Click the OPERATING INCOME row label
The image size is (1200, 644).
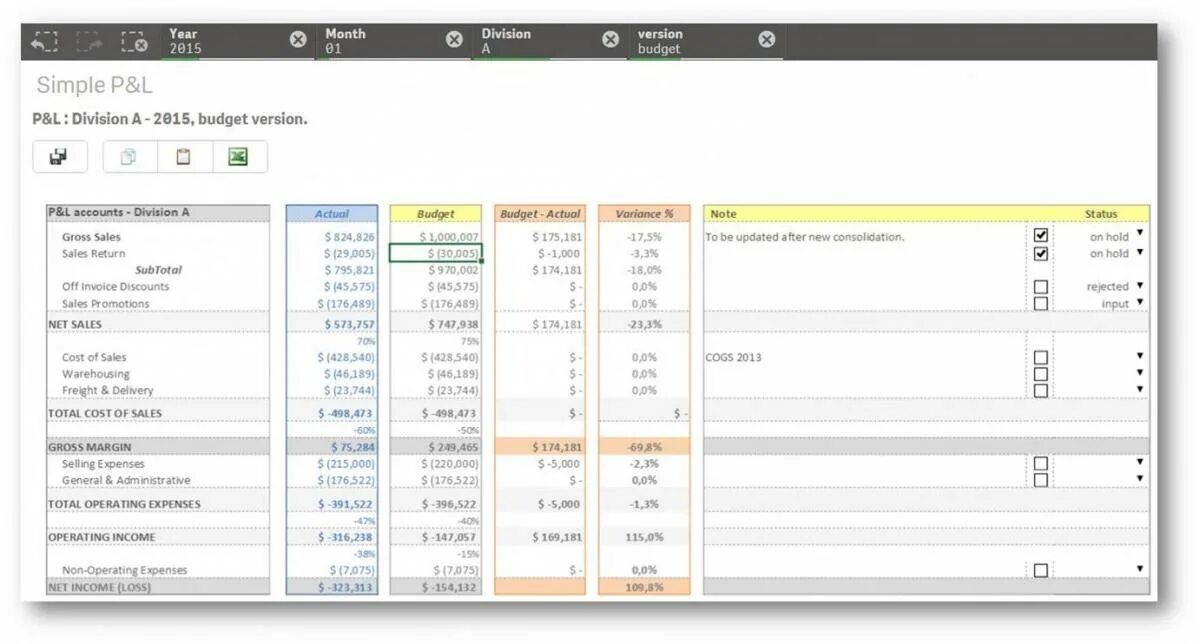(x=102, y=537)
